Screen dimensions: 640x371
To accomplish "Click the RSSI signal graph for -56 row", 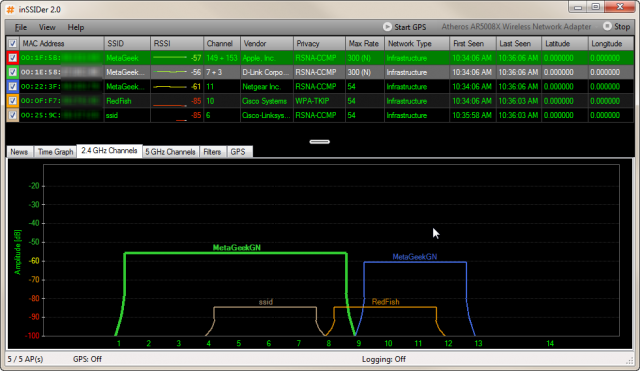I will (170, 72).
